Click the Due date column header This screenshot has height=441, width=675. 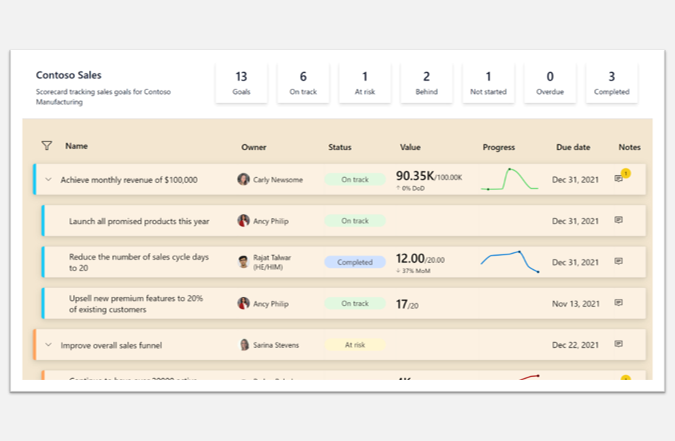(x=573, y=147)
